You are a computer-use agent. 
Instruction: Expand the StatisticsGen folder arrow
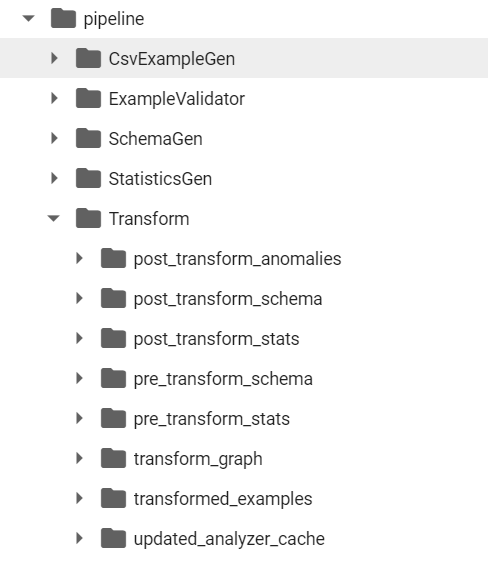tap(54, 179)
